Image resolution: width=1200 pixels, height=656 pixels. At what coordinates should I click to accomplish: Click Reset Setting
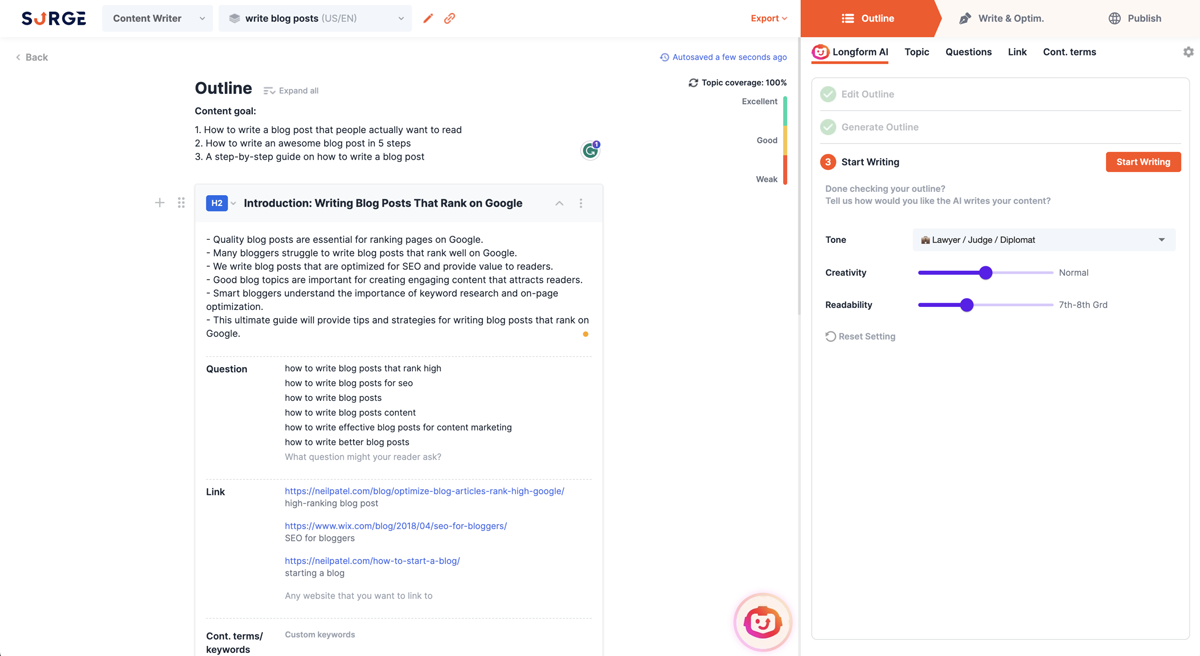pyautogui.click(x=860, y=337)
